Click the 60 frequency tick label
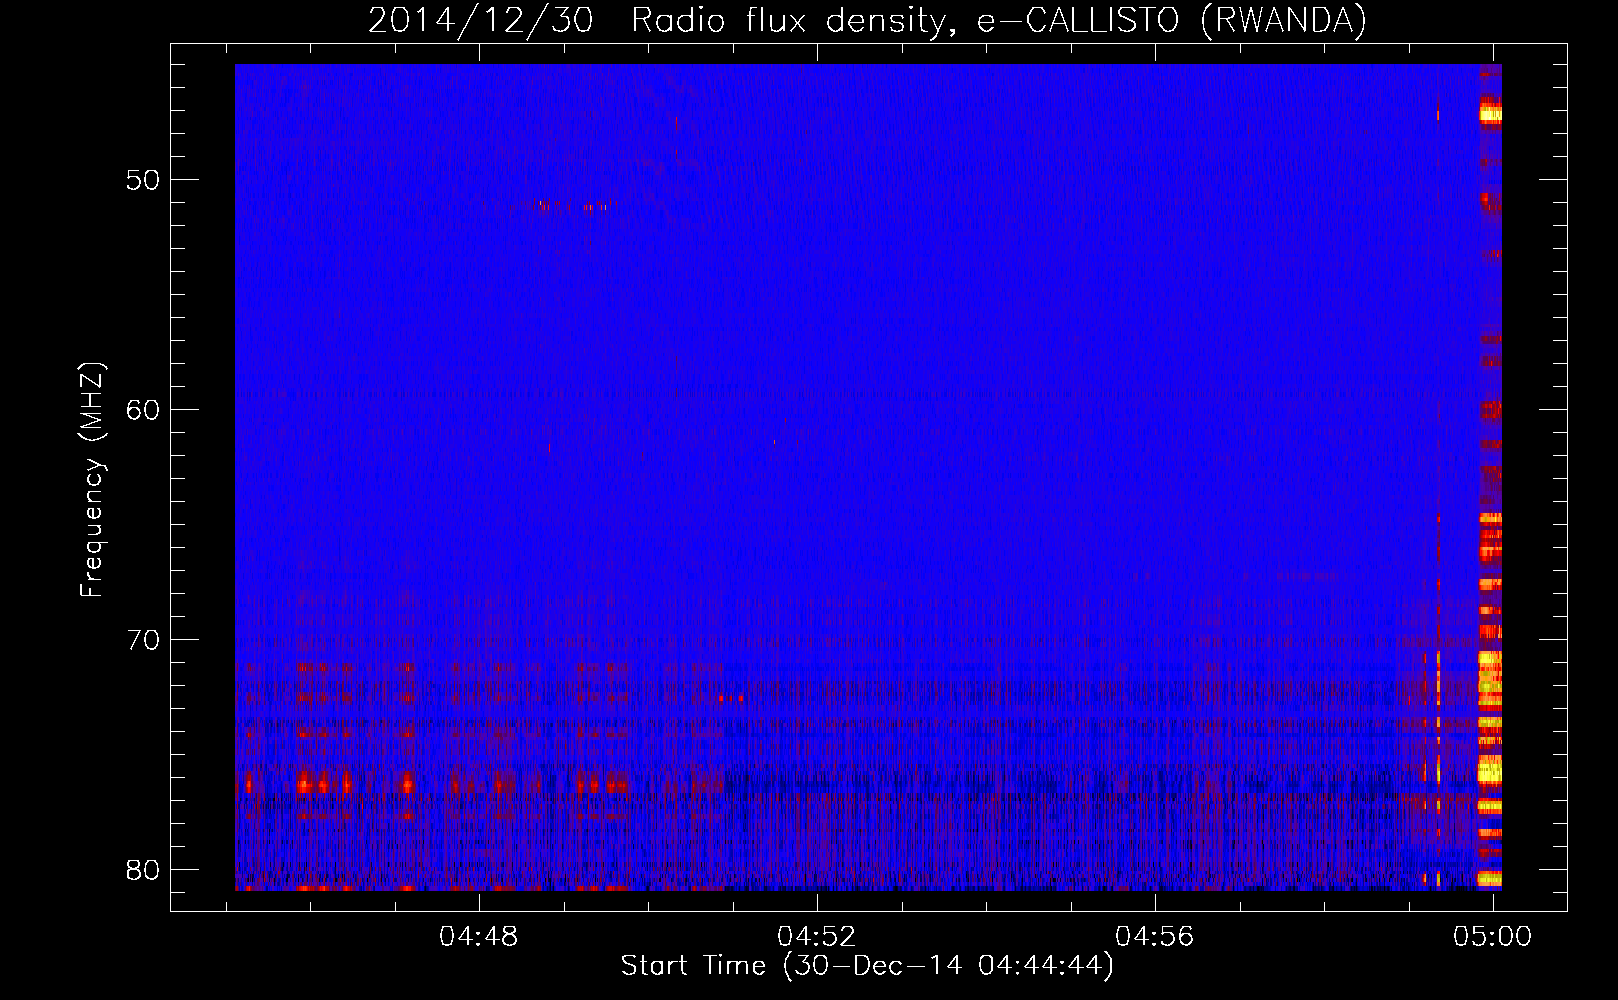The width and height of the screenshot is (1618, 1000). click(x=143, y=410)
